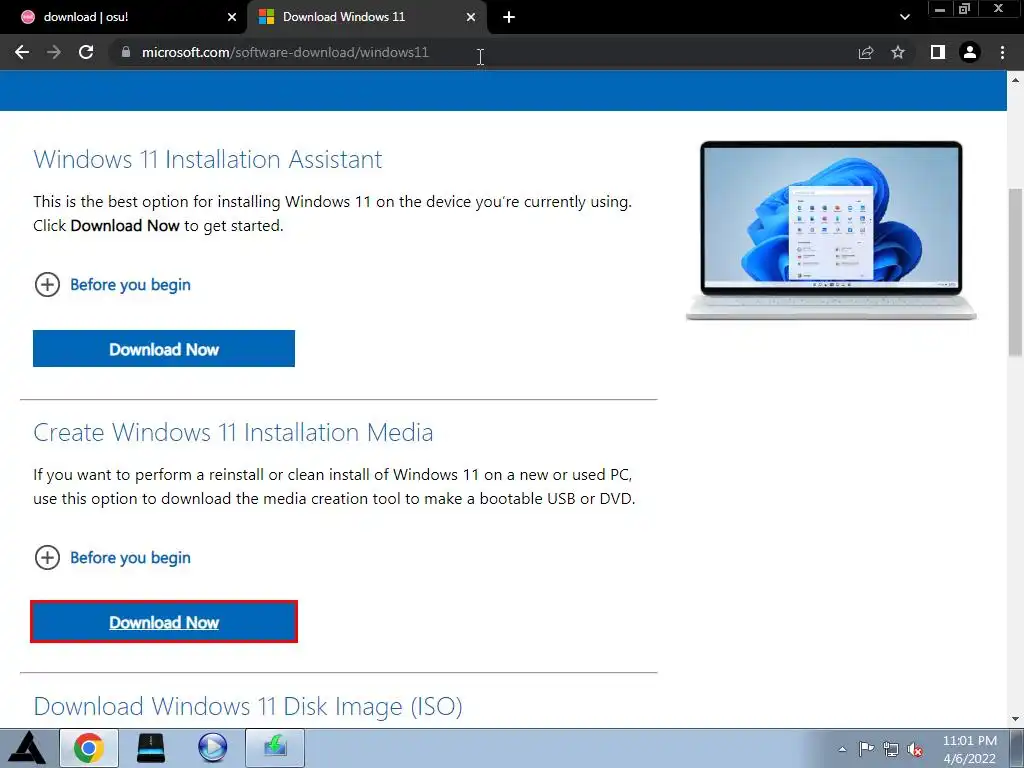The height and width of the screenshot is (768, 1024).
Task: Show hidden tray icons arrow
Action: pos(842,749)
